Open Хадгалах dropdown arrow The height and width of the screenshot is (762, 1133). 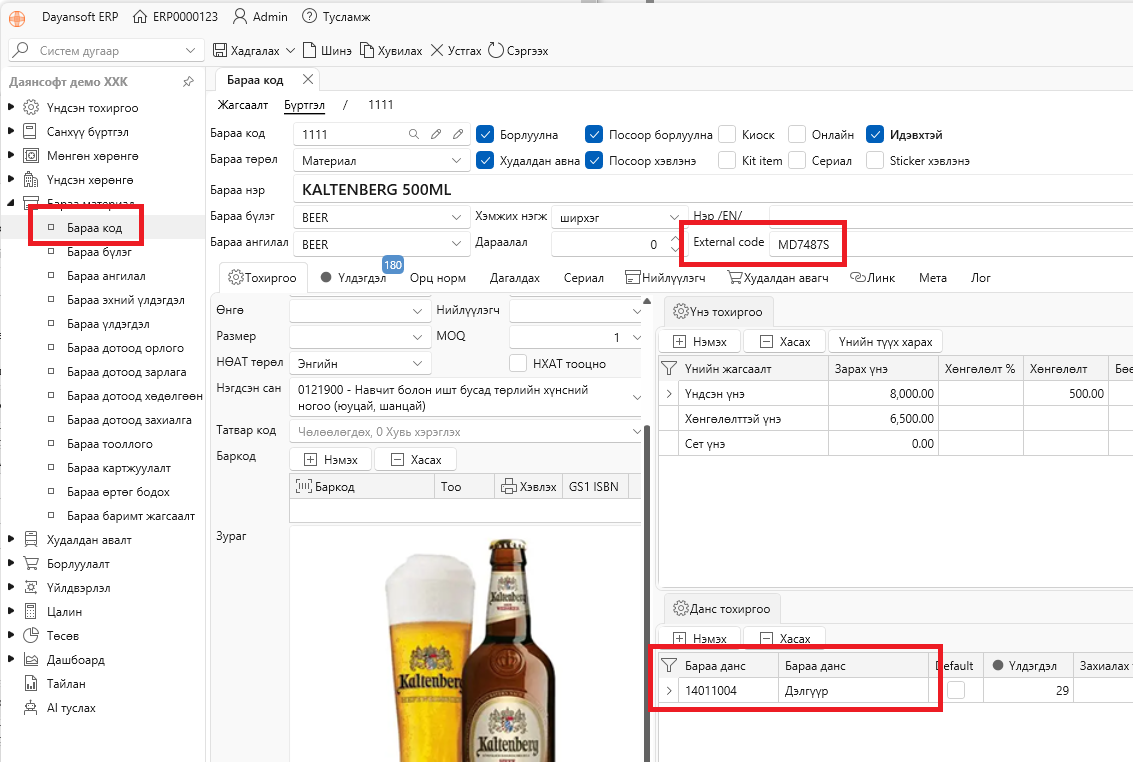click(290, 51)
